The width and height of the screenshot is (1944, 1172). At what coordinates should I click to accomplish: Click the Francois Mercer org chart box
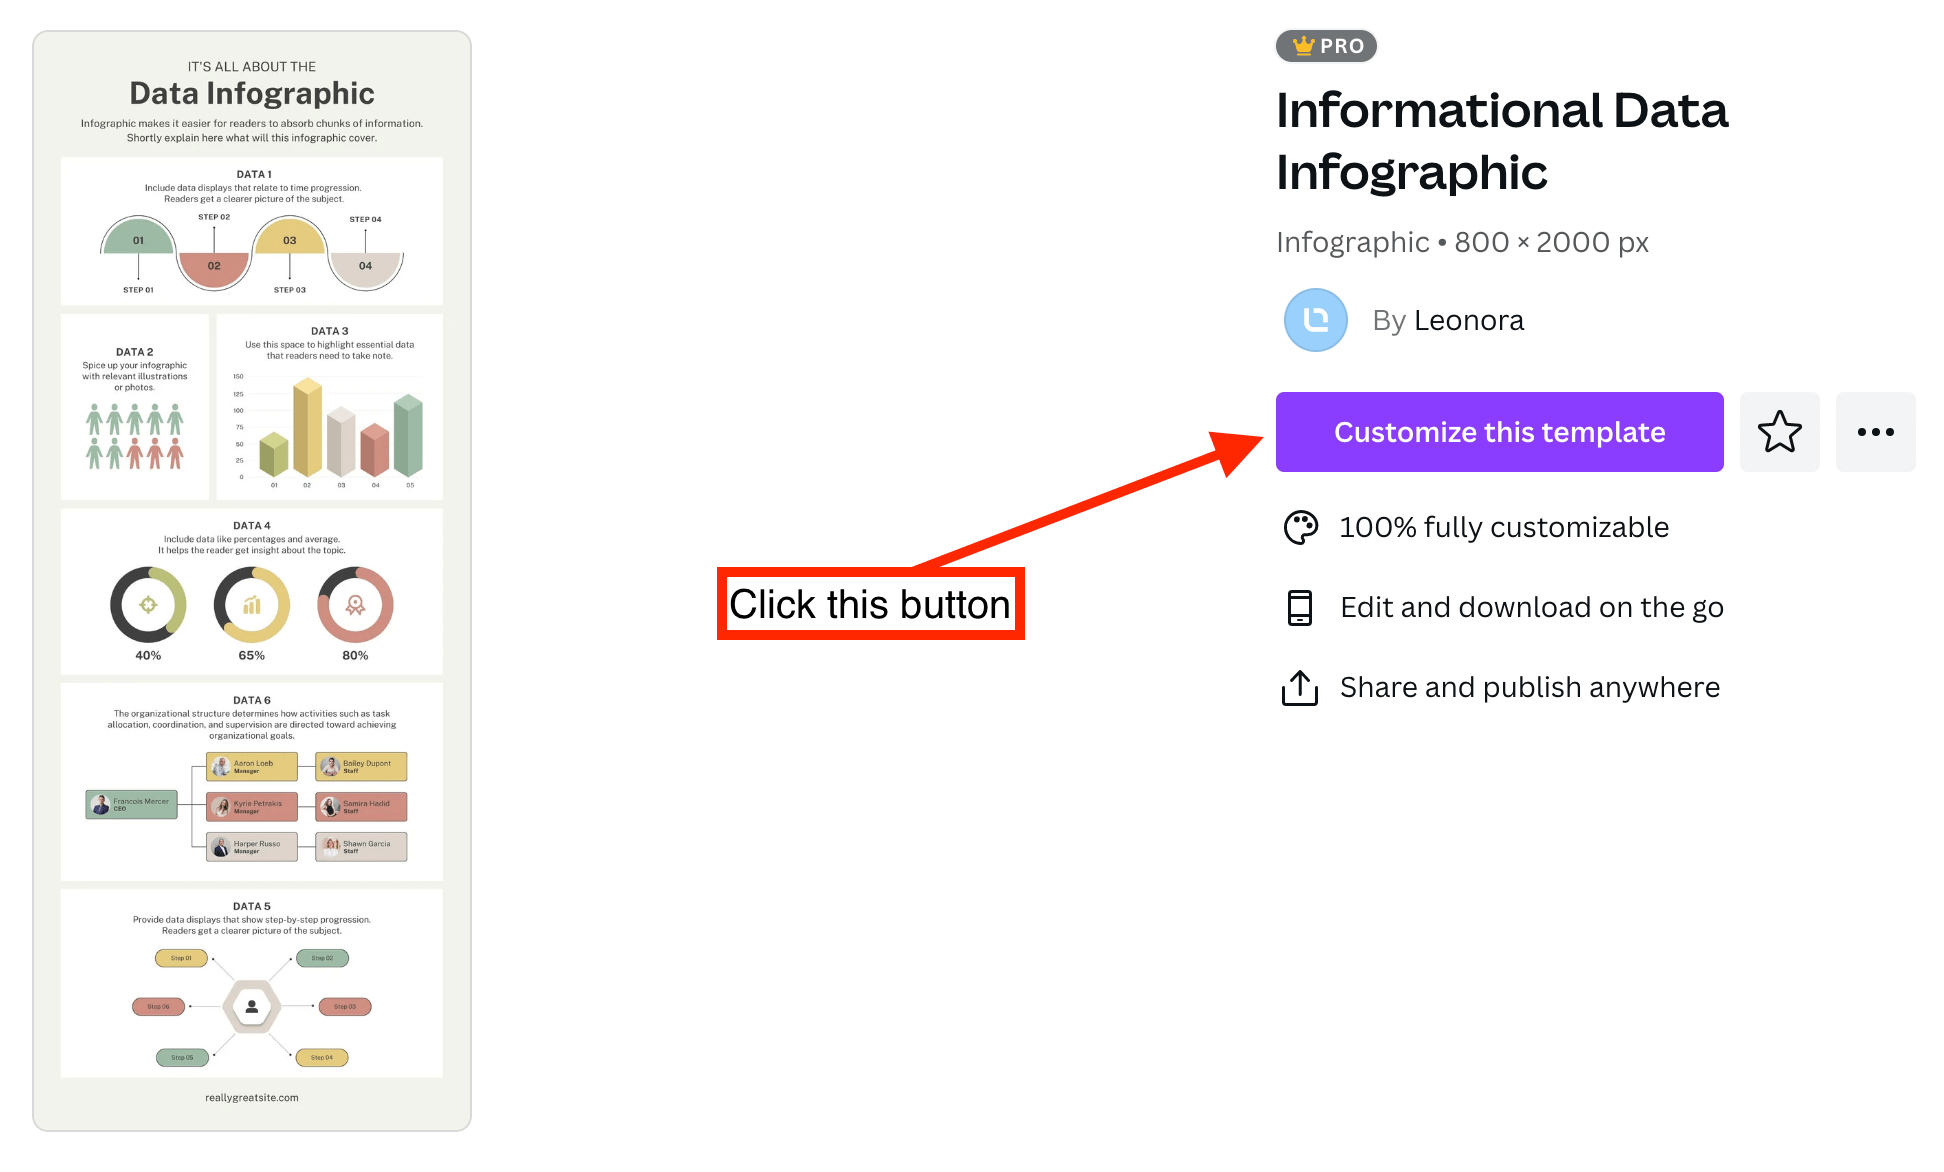tap(131, 804)
